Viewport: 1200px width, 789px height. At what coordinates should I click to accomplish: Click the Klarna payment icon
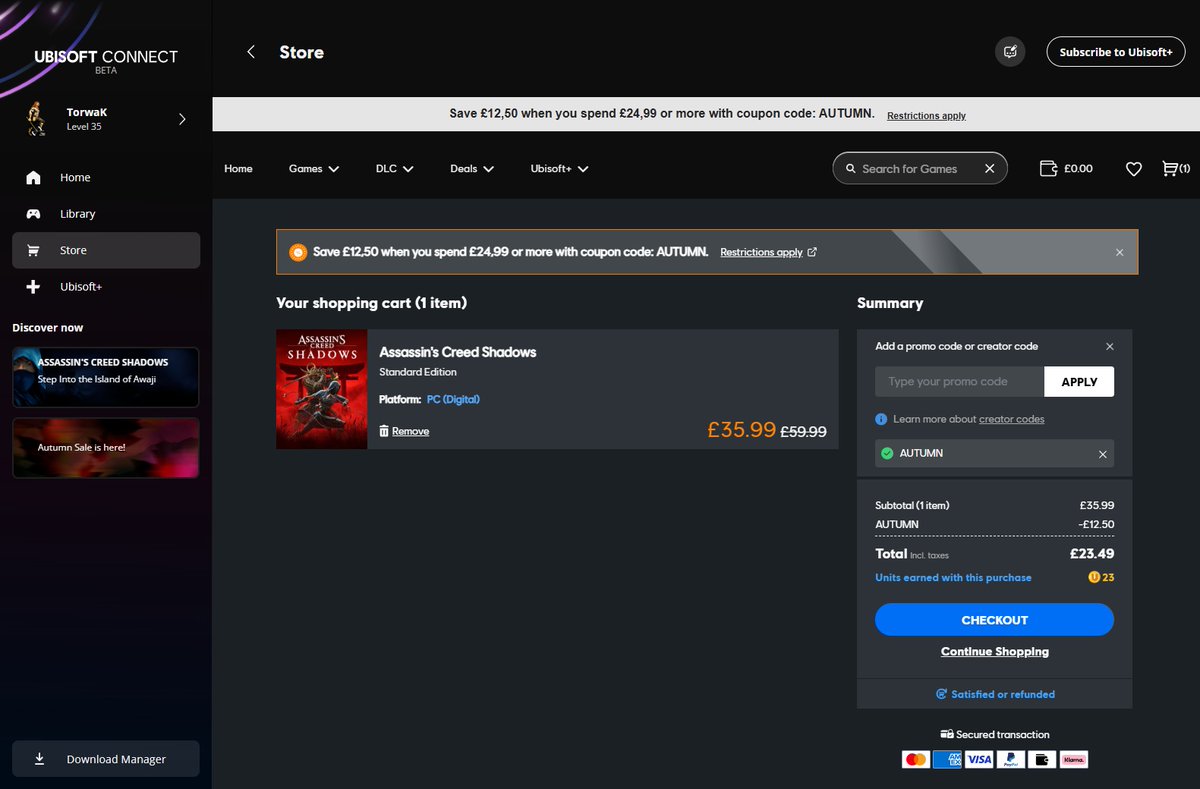tap(1074, 760)
